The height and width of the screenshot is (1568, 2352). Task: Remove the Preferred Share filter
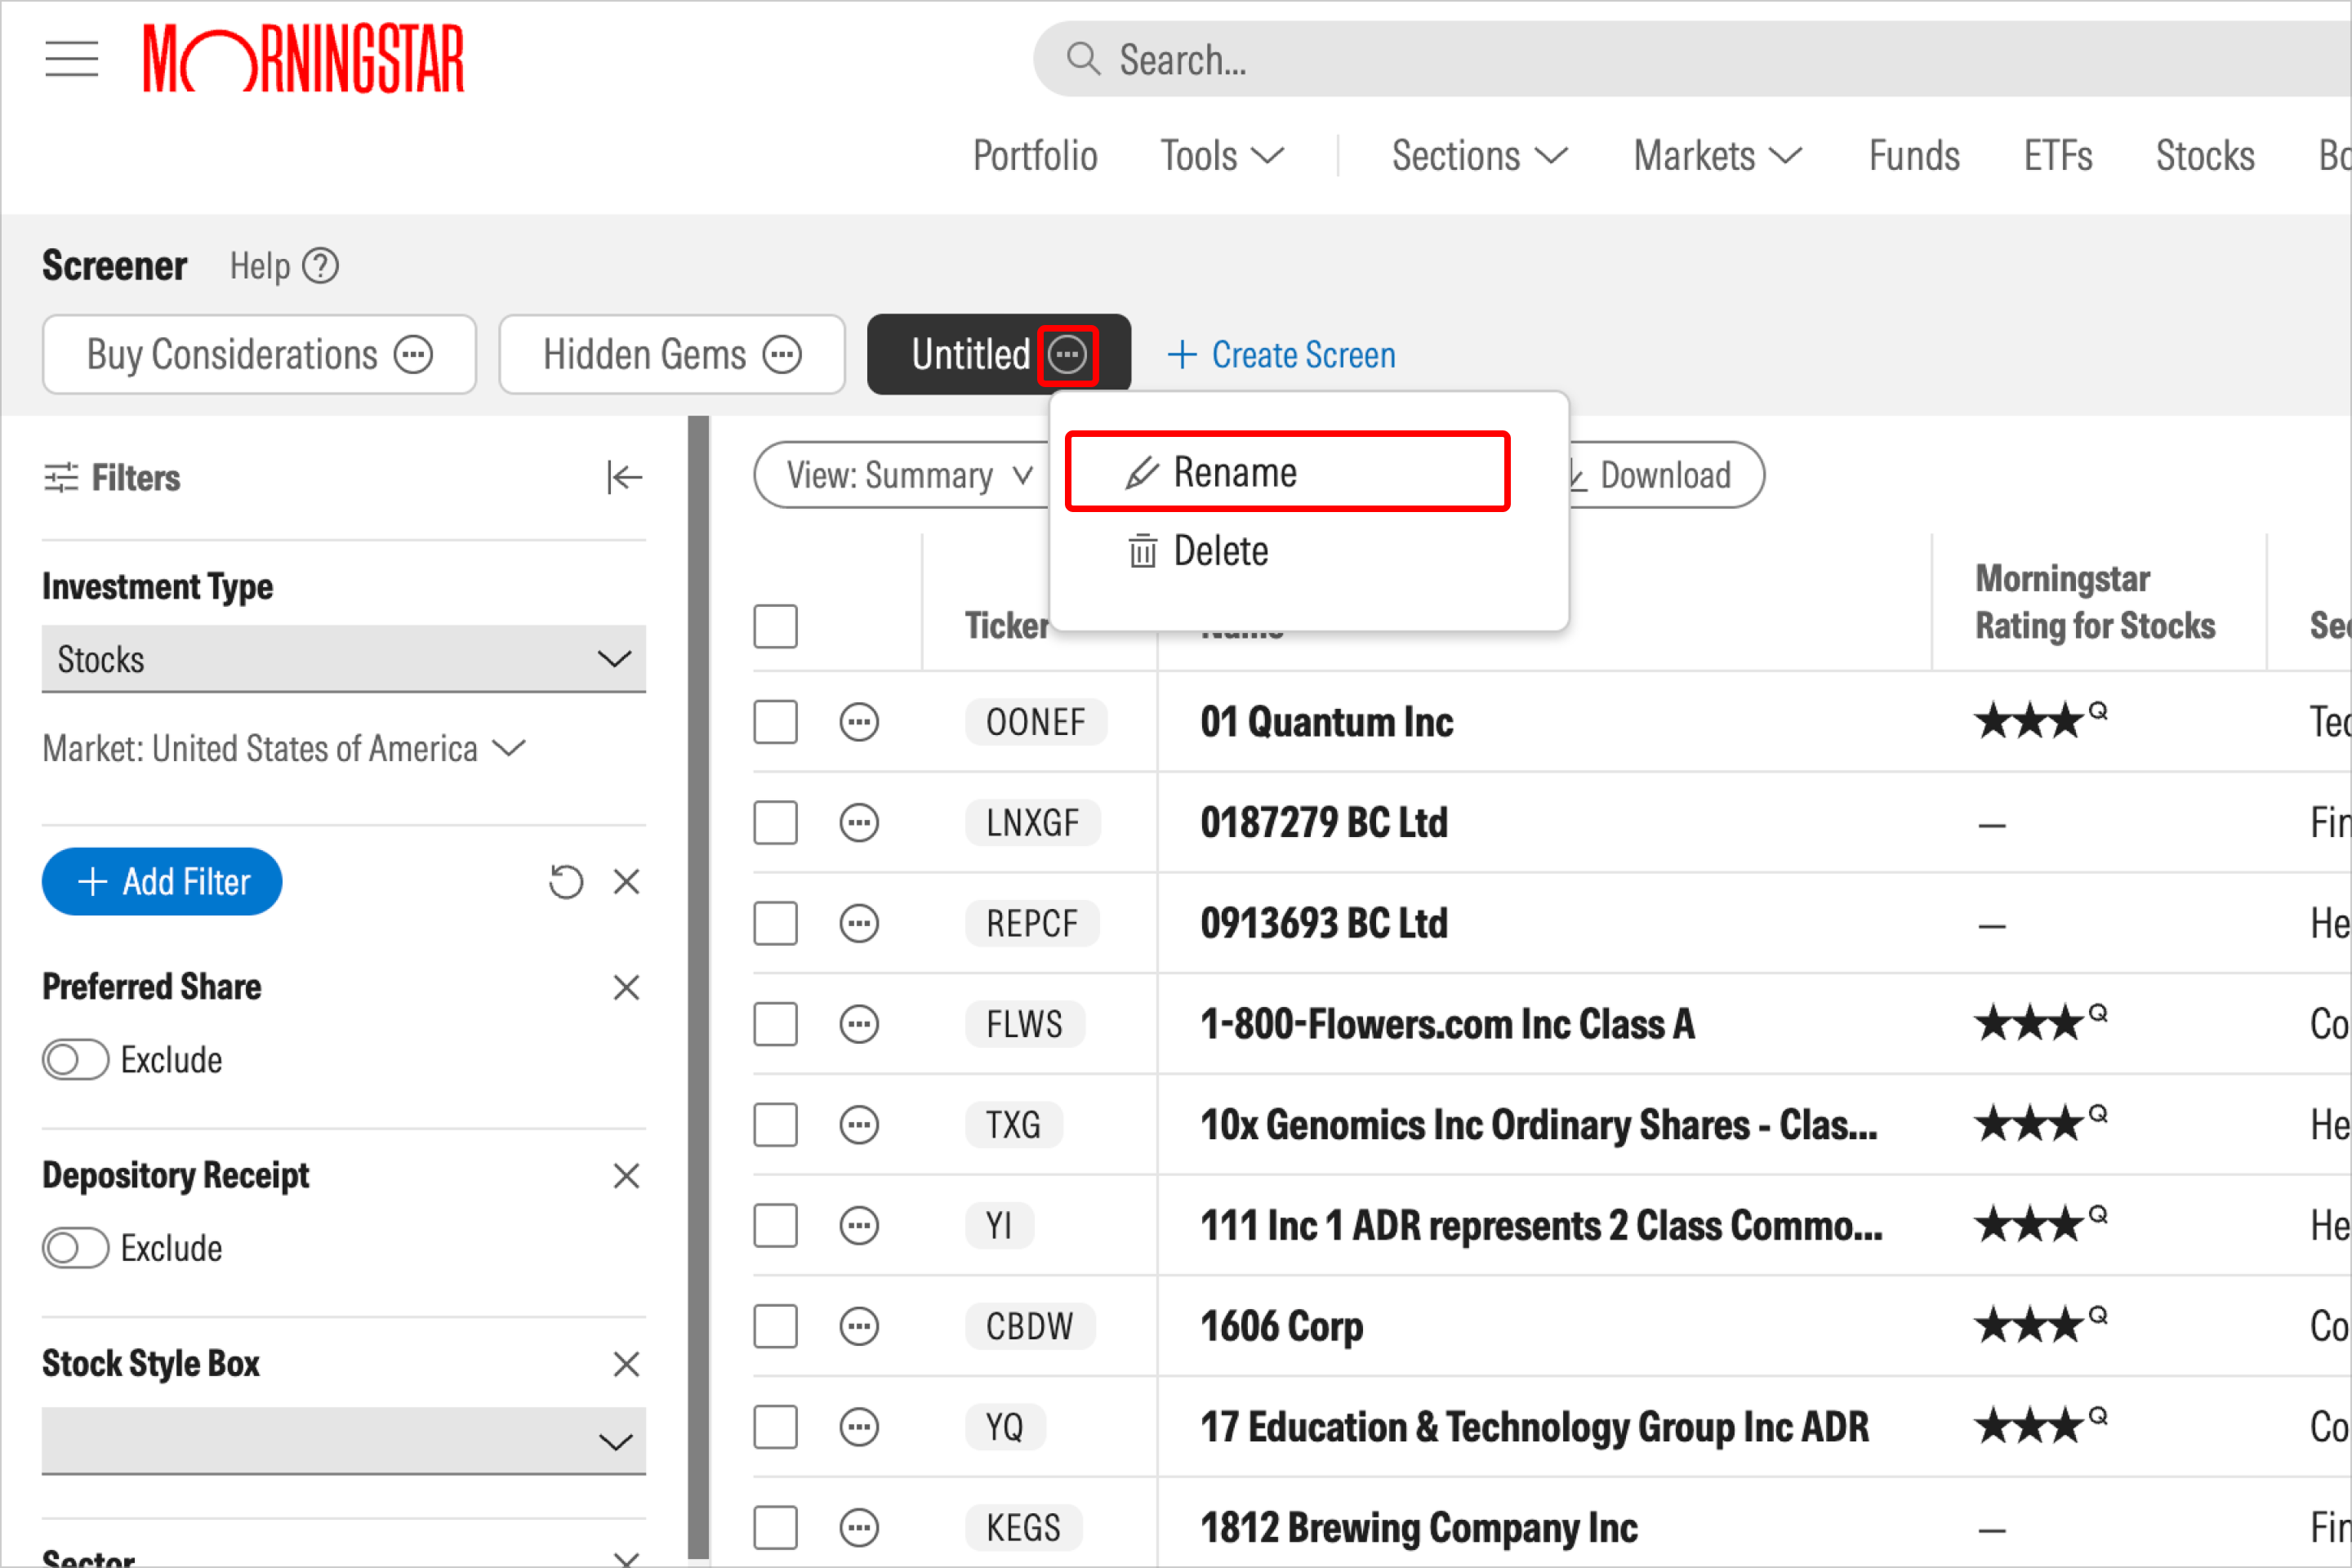pyautogui.click(x=626, y=987)
